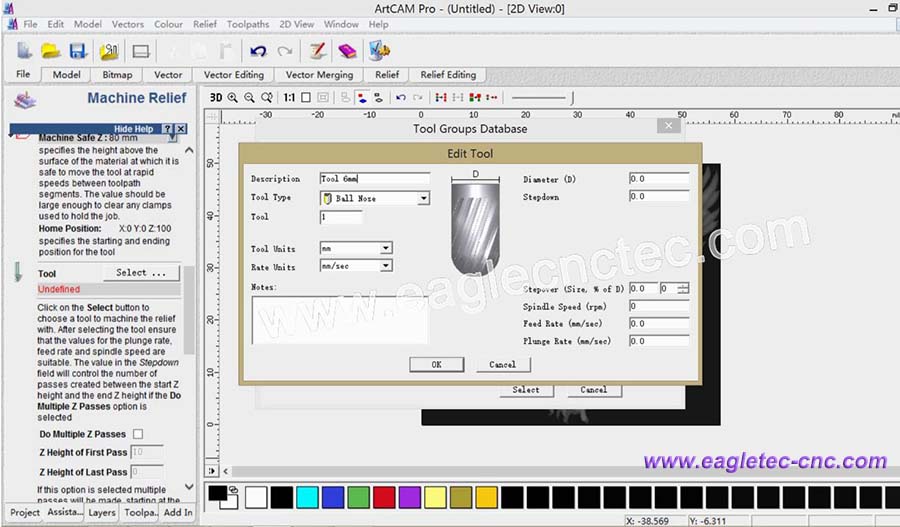Screen dimensions: 900x527
Task: Switch to the Relief Editing tab
Action: click(448, 75)
